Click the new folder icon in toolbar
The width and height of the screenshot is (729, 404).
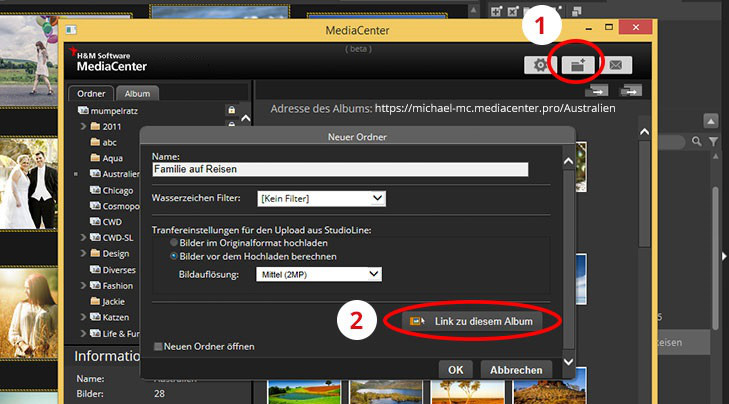[x=578, y=65]
